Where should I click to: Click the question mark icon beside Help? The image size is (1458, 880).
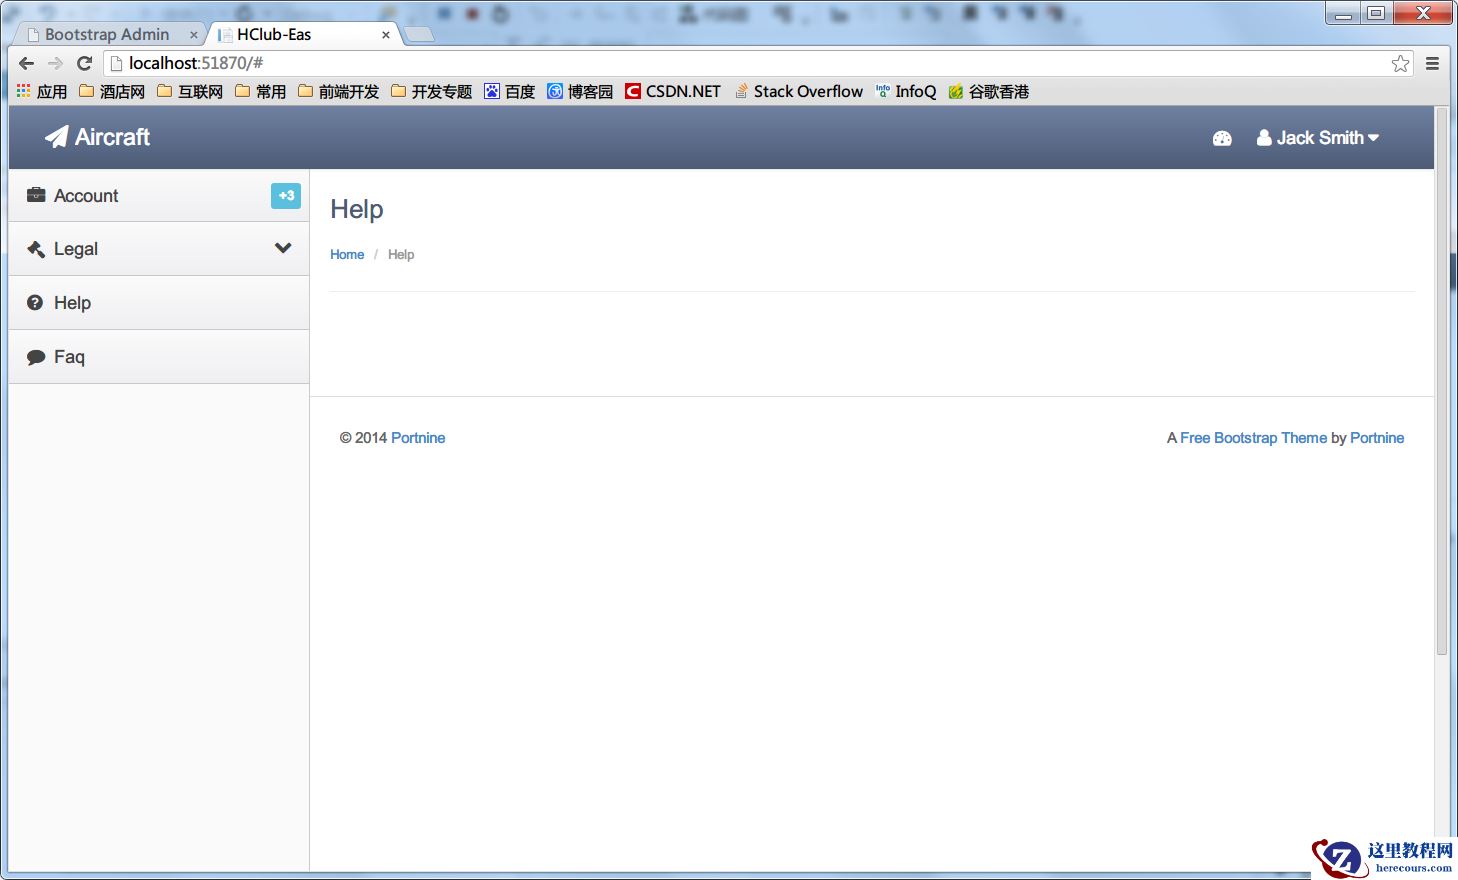point(34,302)
